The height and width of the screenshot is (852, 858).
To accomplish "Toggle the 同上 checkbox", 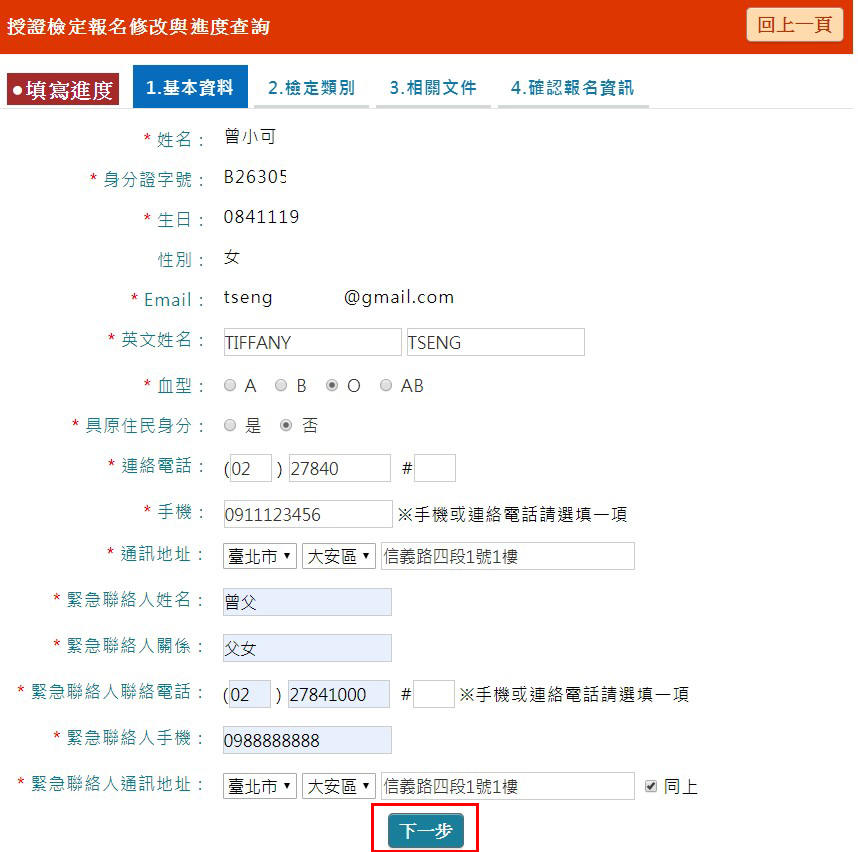I will pyautogui.click(x=651, y=786).
